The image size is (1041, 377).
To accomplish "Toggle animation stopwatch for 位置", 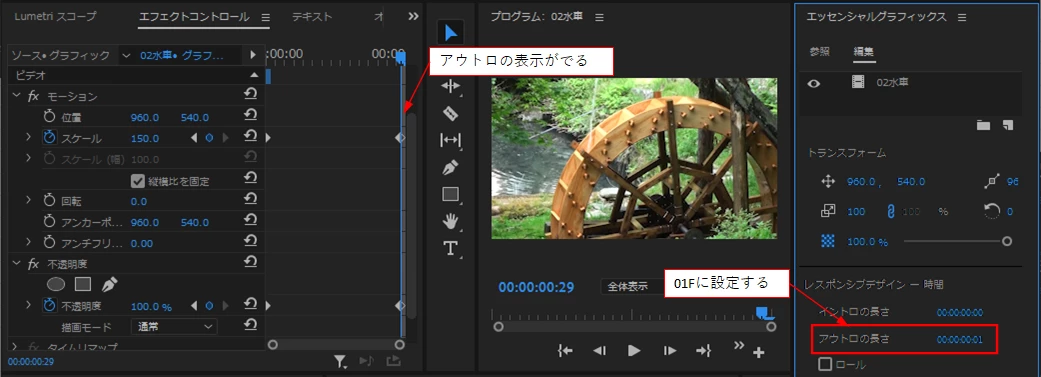I will point(50,117).
